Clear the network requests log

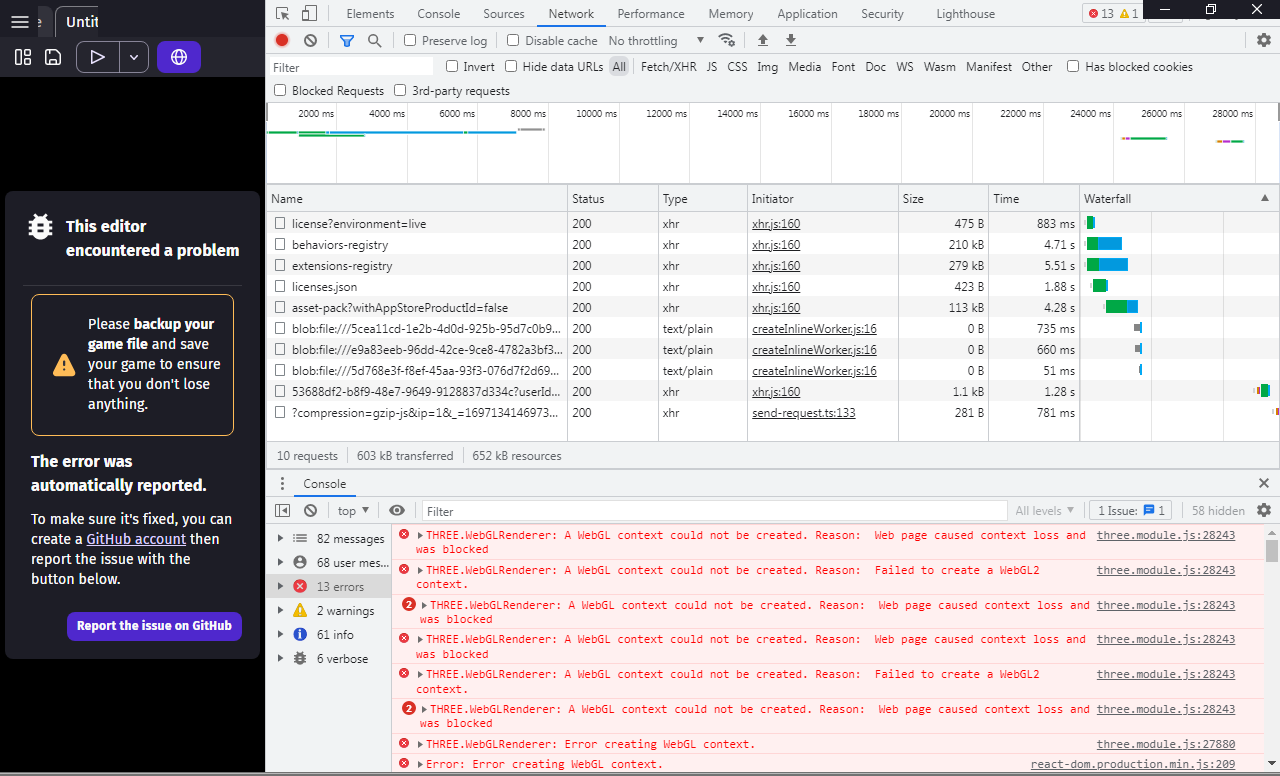pos(310,40)
